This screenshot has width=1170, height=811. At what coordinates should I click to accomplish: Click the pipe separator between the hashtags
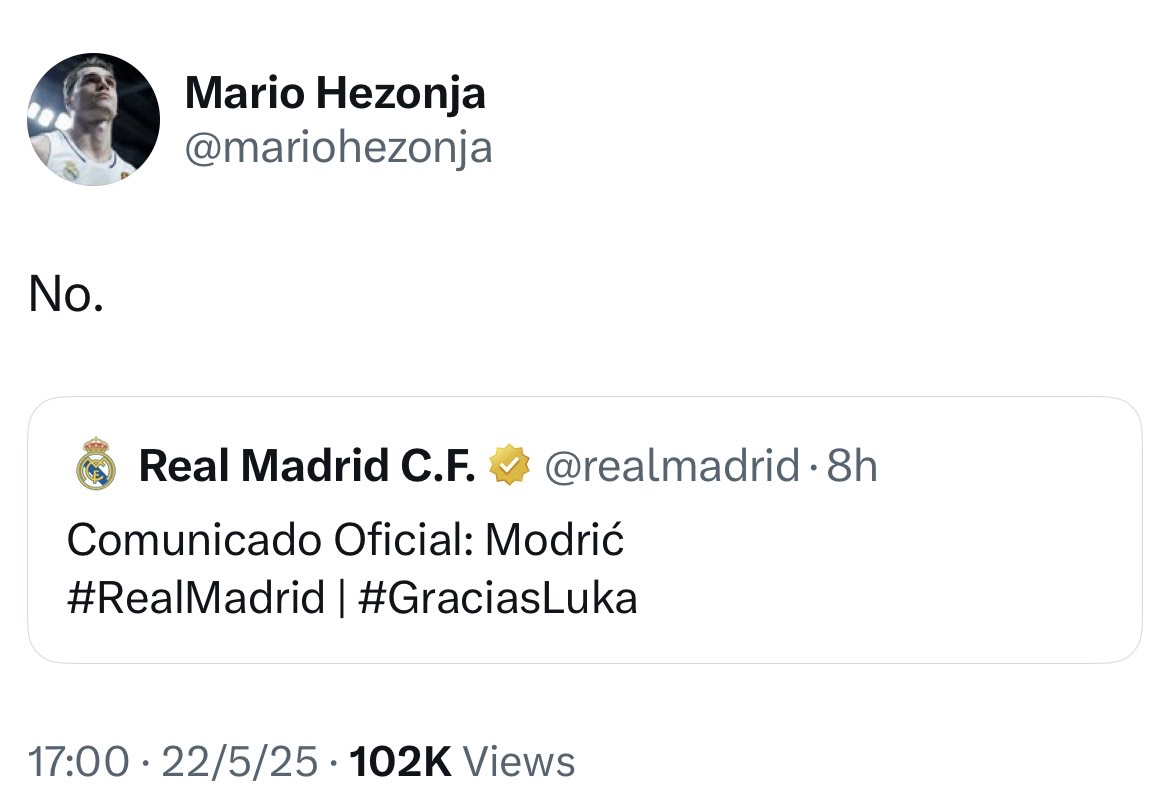click(x=341, y=598)
